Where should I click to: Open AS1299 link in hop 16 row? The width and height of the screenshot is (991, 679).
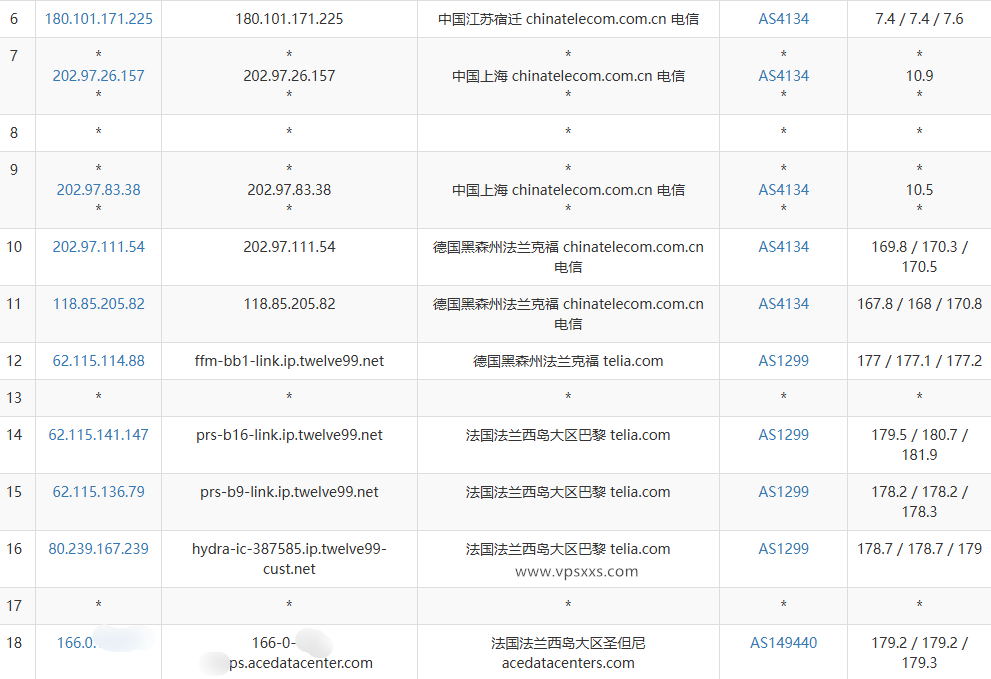(784, 549)
